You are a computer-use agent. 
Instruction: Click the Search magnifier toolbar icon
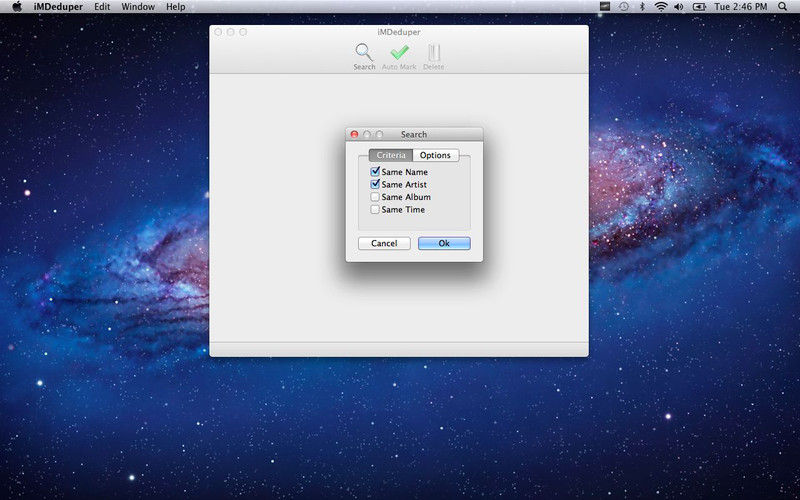(x=364, y=53)
